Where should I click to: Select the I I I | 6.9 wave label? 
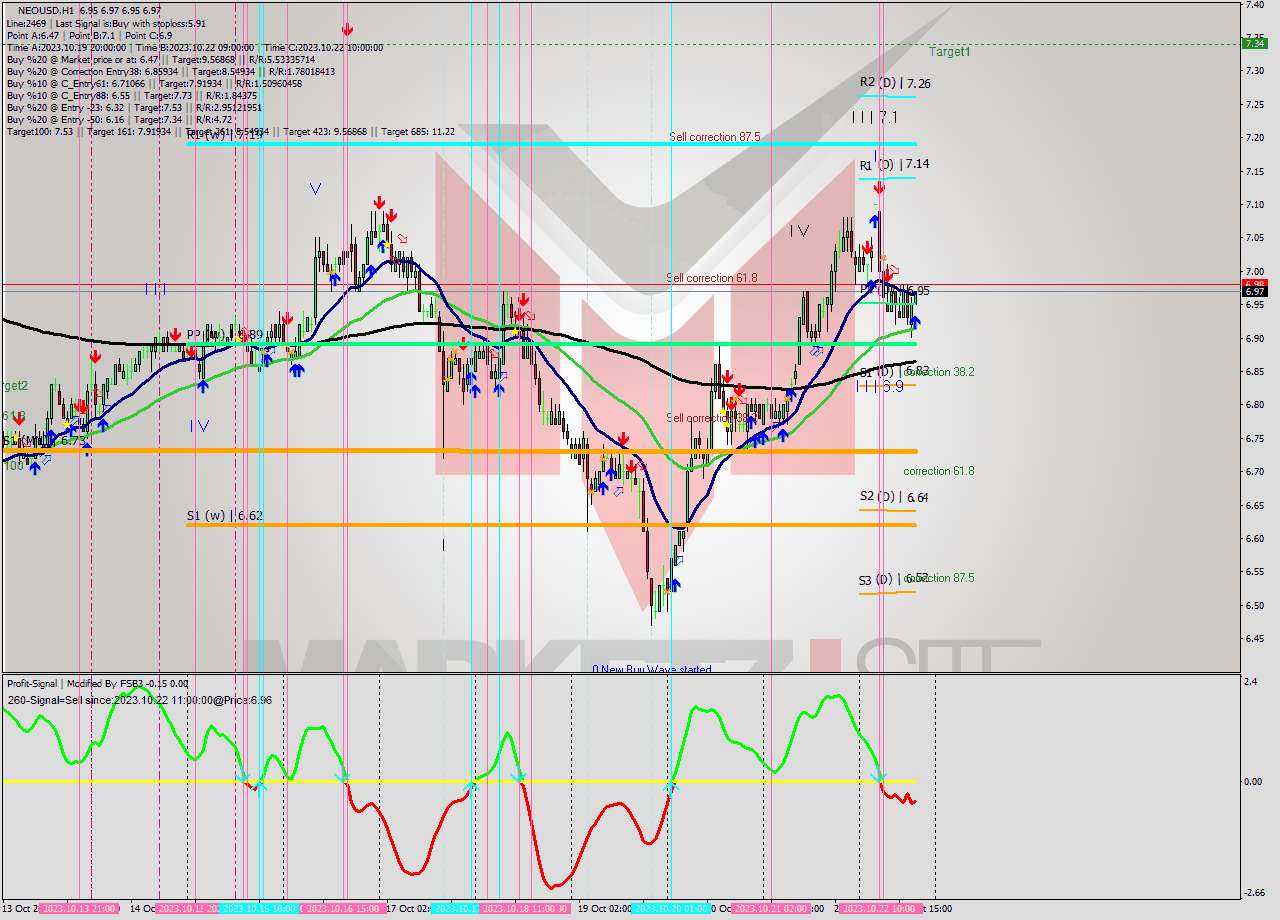point(880,386)
